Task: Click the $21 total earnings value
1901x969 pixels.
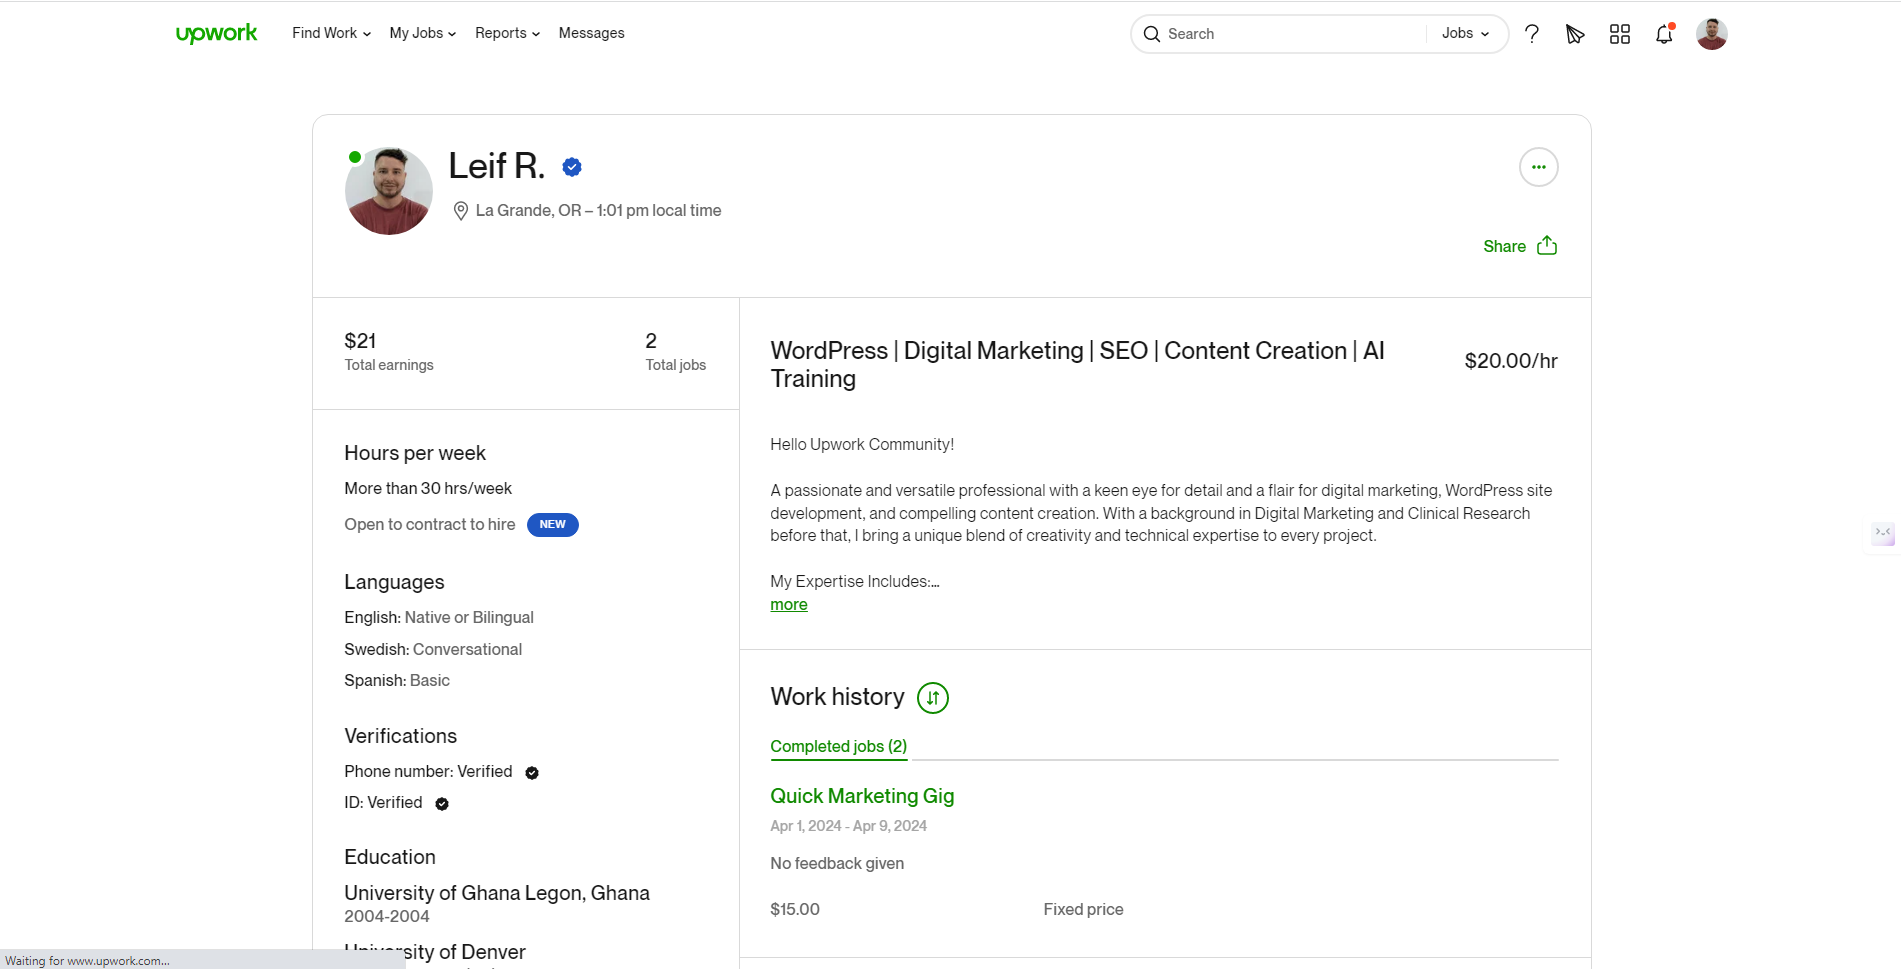Action: pos(360,341)
